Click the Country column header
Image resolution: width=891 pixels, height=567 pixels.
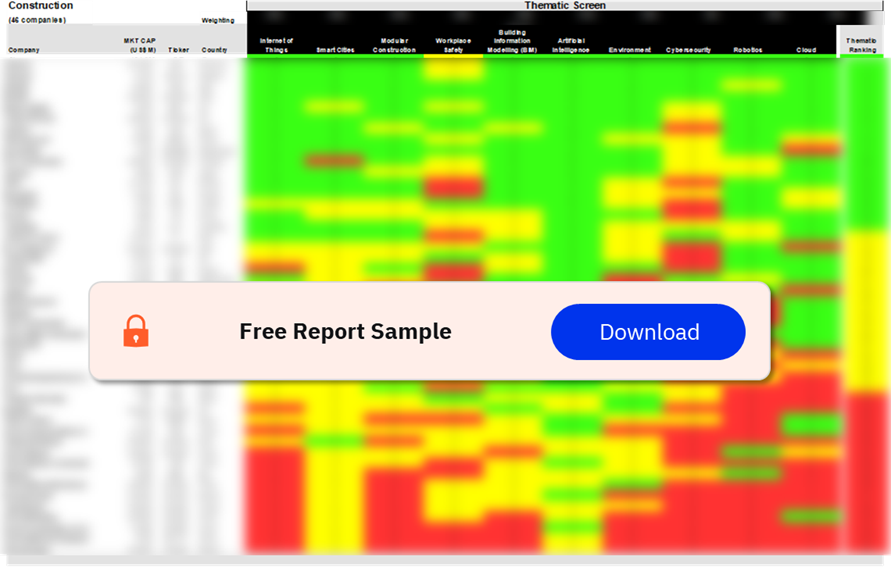tap(214, 50)
